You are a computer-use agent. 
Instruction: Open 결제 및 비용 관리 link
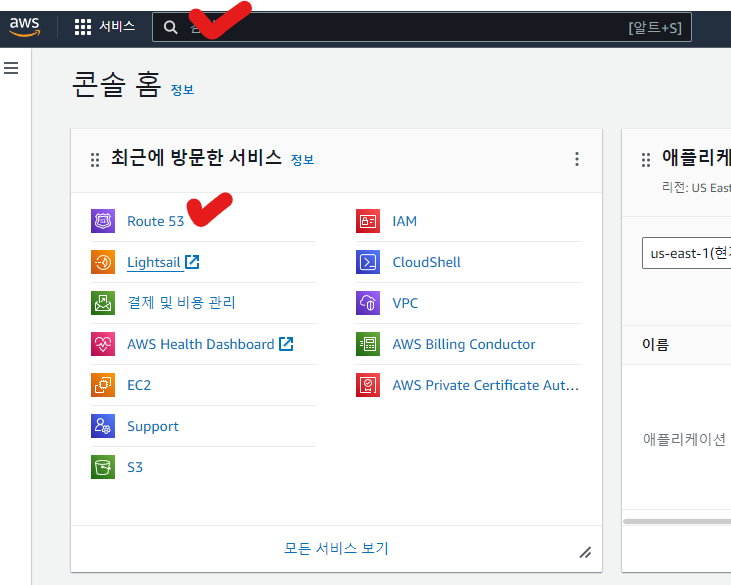pyautogui.click(x=181, y=303)
